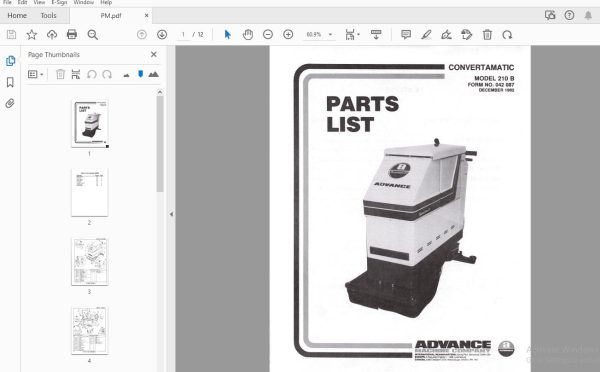Viewport: 600px width, 372px height.
Task: Click the insert/split pages thumbnails icon
Action: [x=76, y=74]
